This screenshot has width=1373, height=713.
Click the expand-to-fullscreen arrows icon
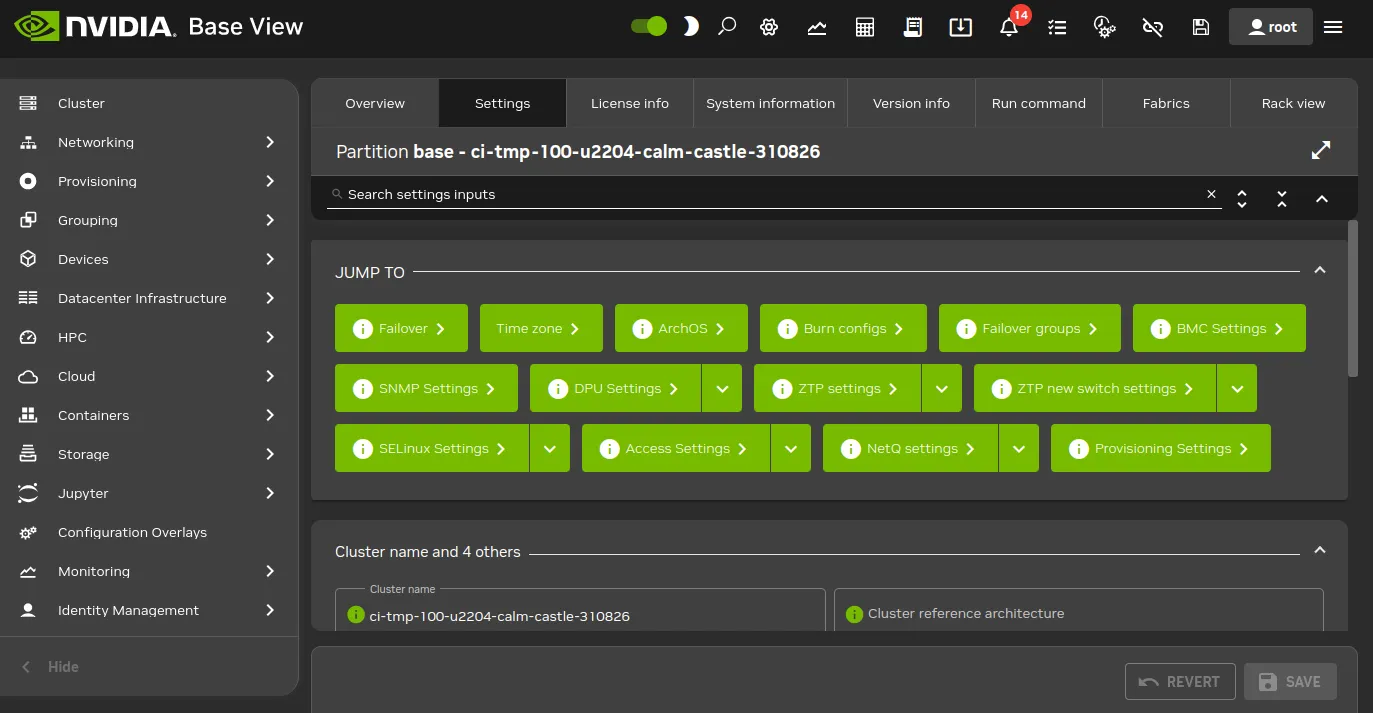click(1321, 150)
